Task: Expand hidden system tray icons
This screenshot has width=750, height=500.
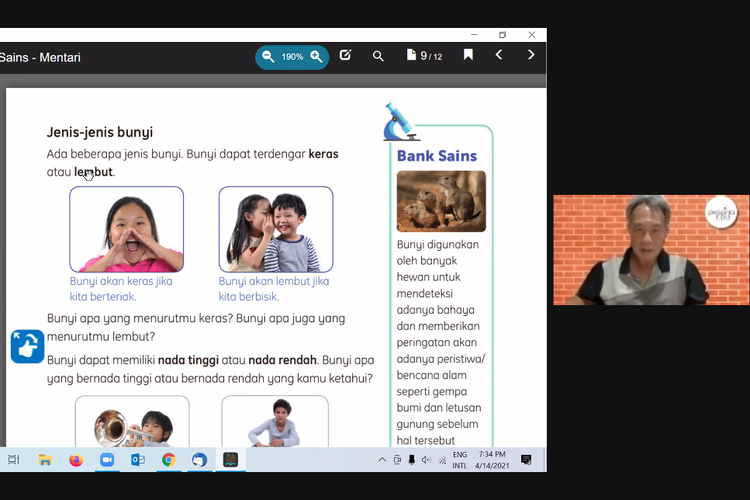Action: point(381,460)
